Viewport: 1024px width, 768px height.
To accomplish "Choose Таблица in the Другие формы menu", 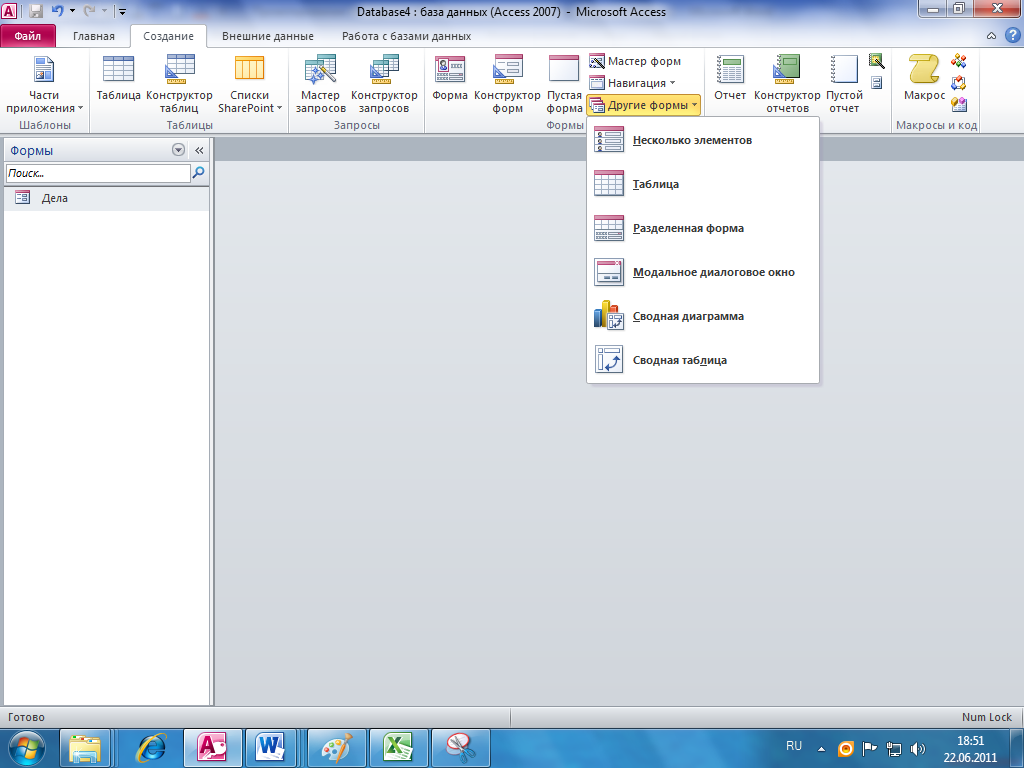I will coord(703,184).
